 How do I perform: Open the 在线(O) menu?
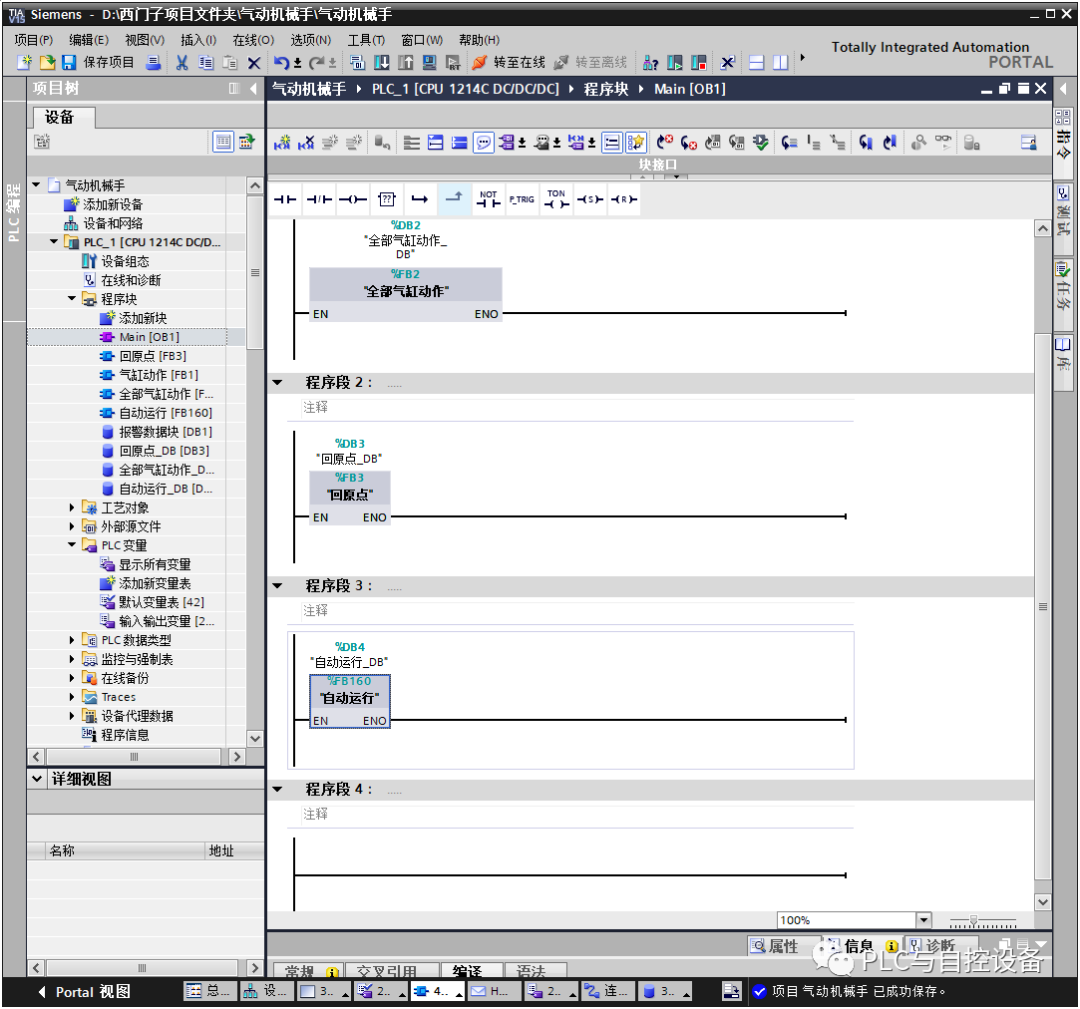point(253,40)
